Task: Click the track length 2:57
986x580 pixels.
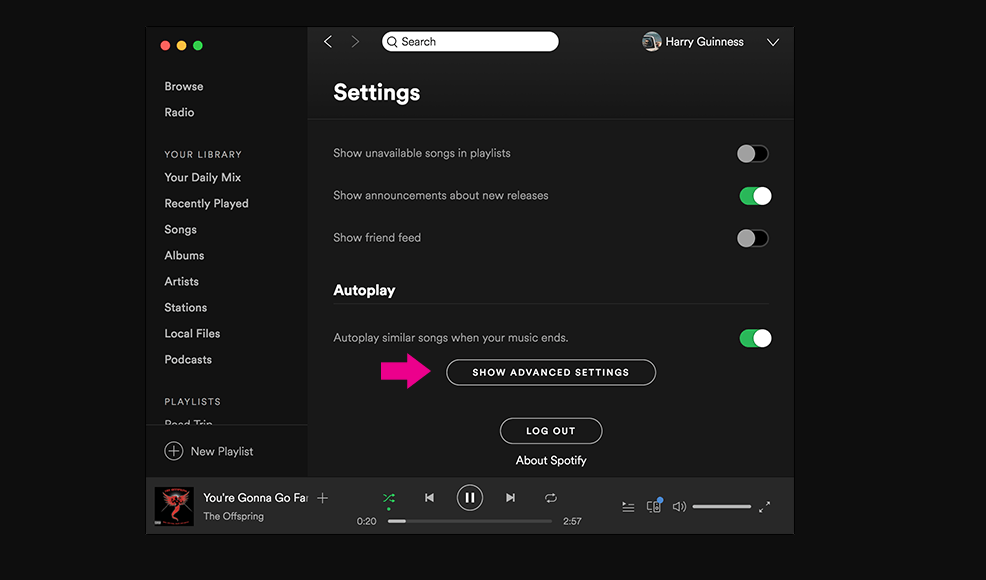Action: (572, 521)
